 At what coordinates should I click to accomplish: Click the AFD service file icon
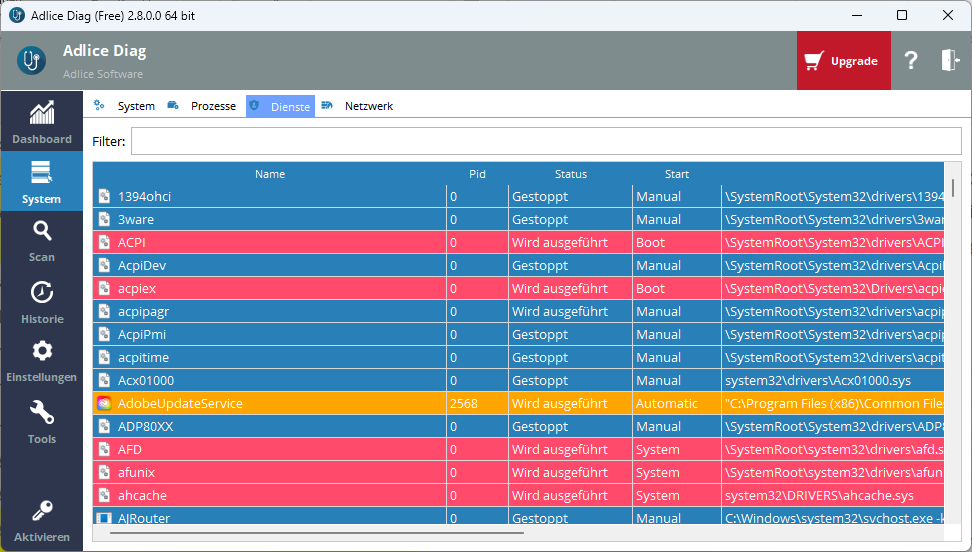(x=104, y=450)
